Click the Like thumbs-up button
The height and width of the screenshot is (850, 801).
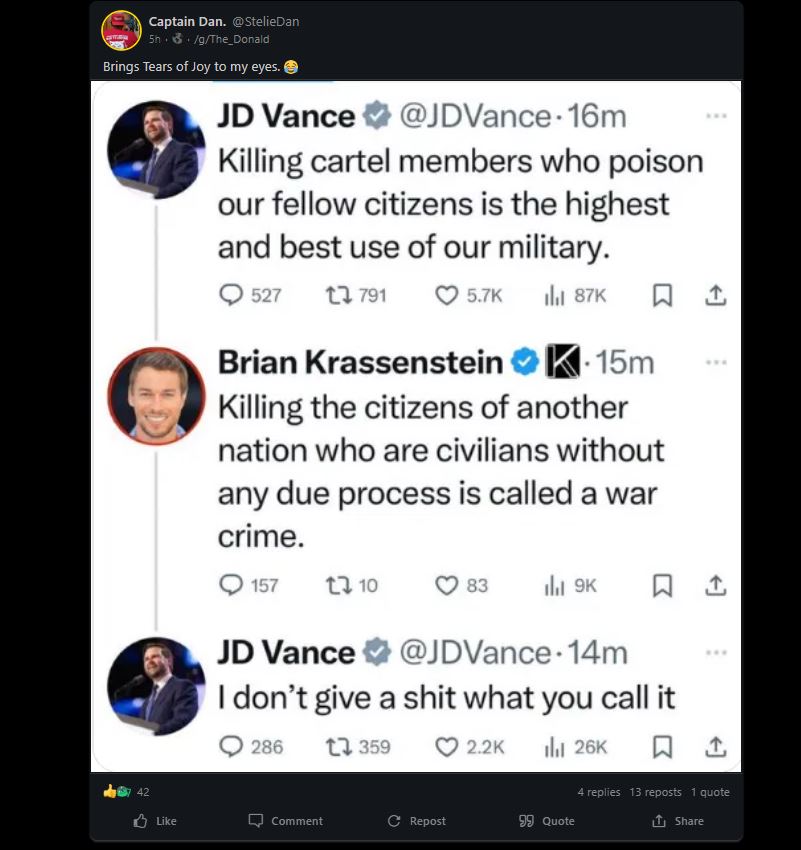[x=154, y=821]
